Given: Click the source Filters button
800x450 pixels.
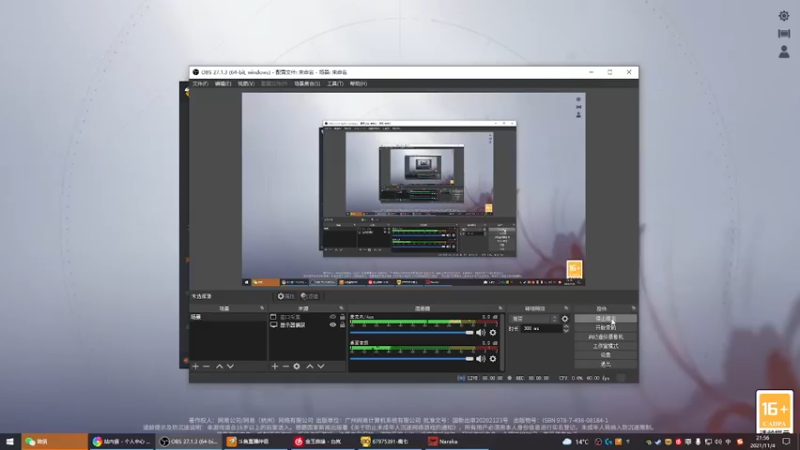Looking at the screenshot, I should click(310, 296).
